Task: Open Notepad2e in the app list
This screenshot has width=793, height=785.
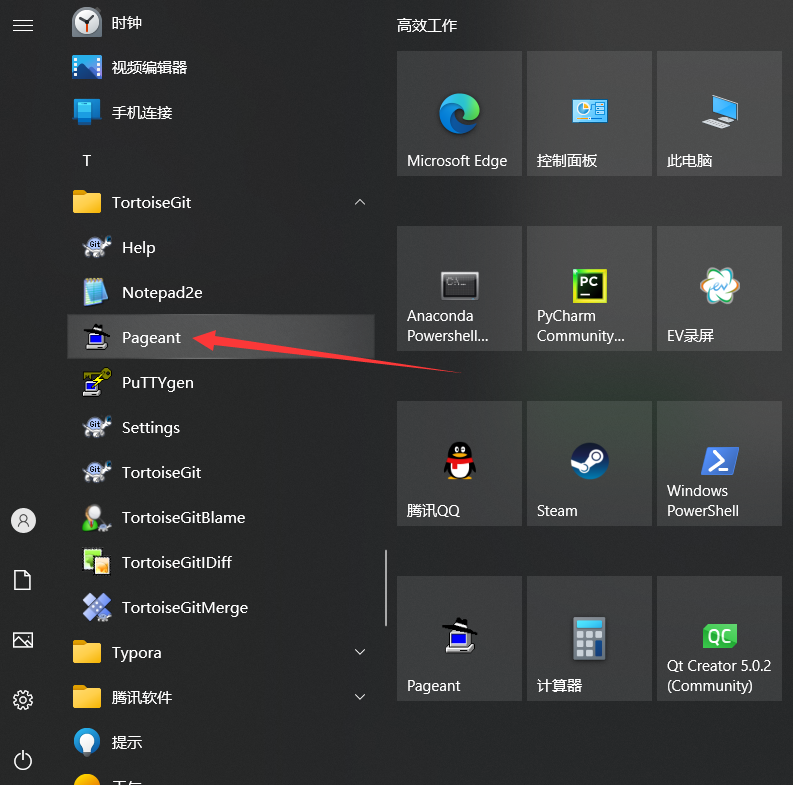Action: 161,293
